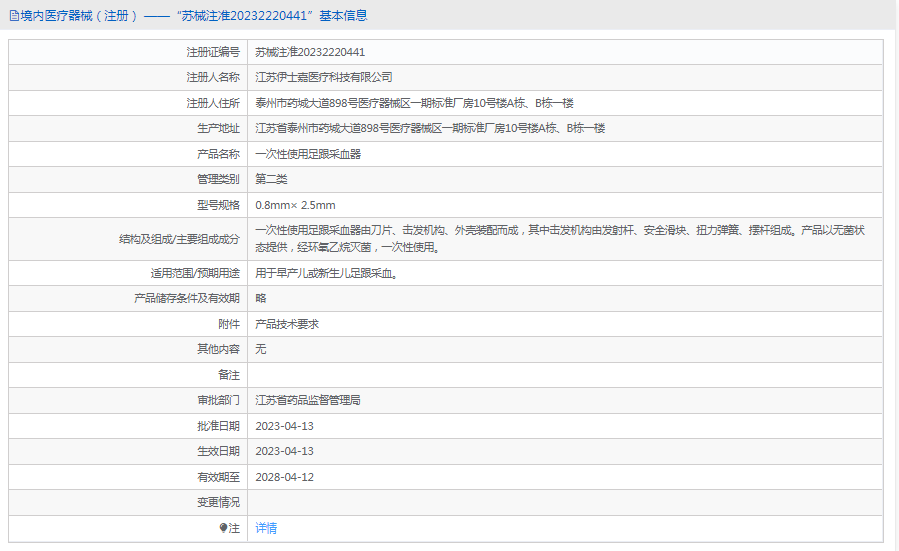Click the 注册证编号 label
This screenshot has height=551, width=899.
(x=213, y=52)
